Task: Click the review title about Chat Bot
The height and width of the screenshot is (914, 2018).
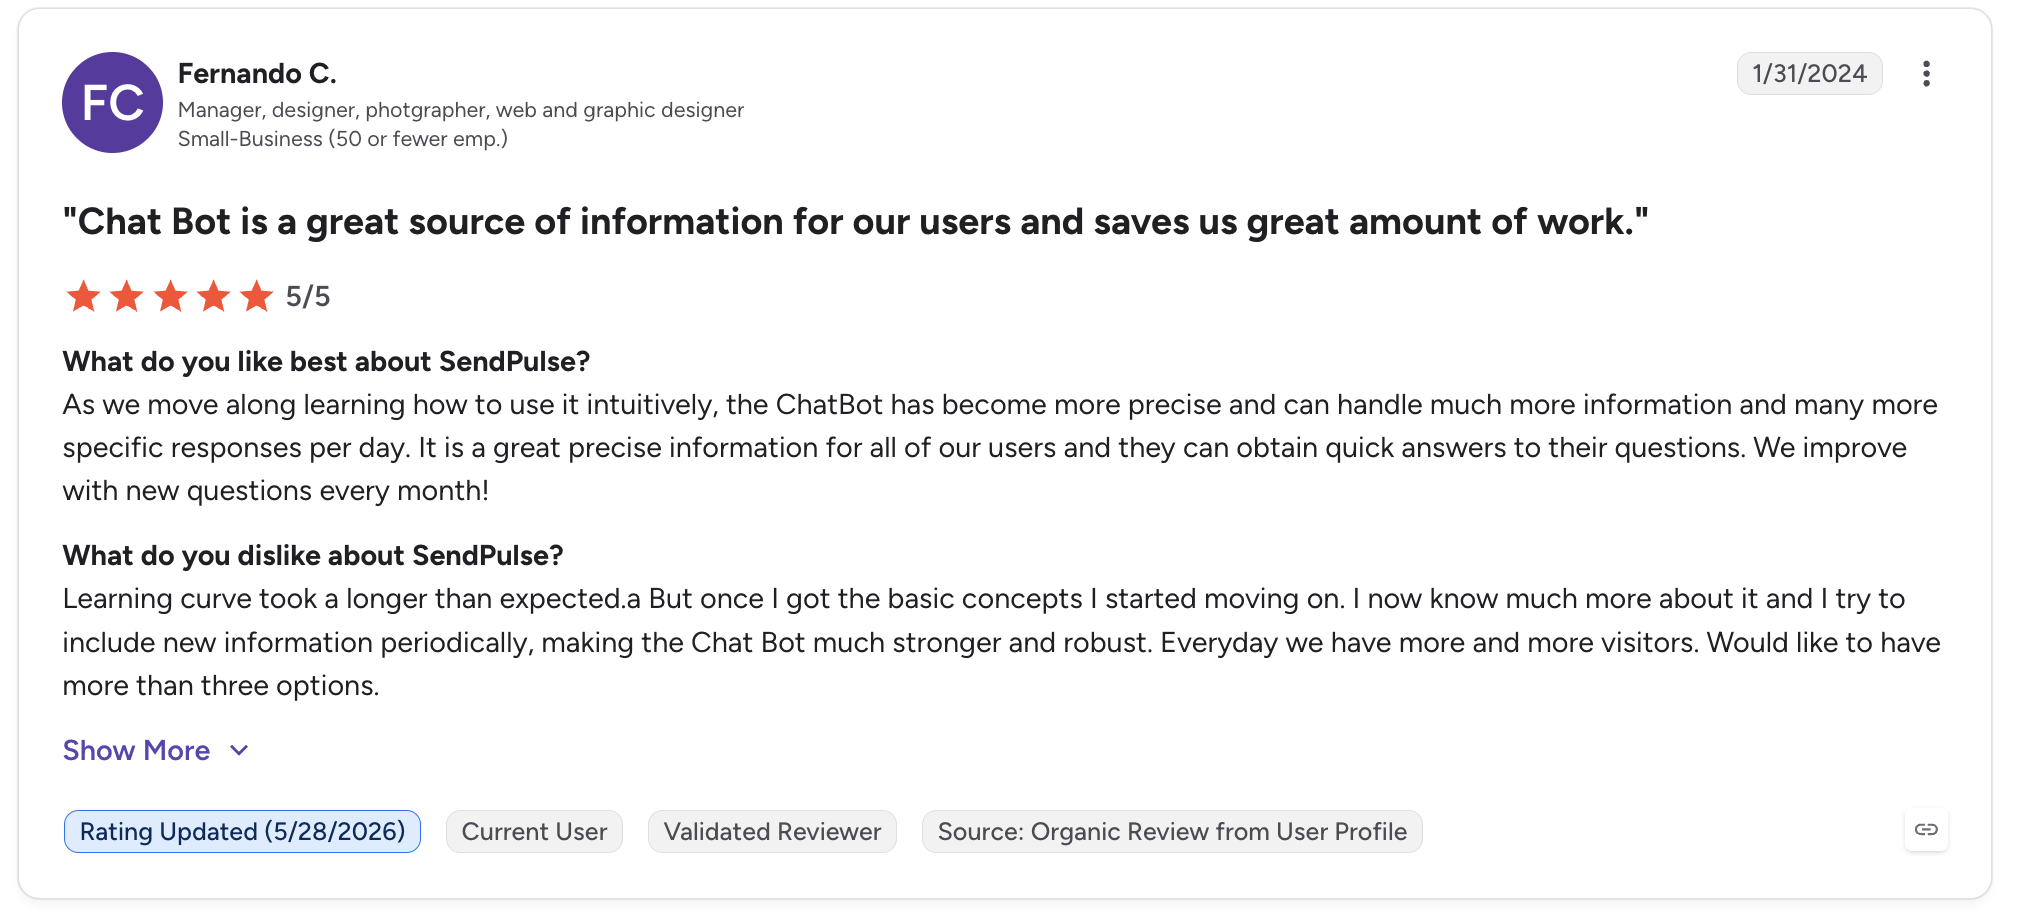Action: pos(855,222)
